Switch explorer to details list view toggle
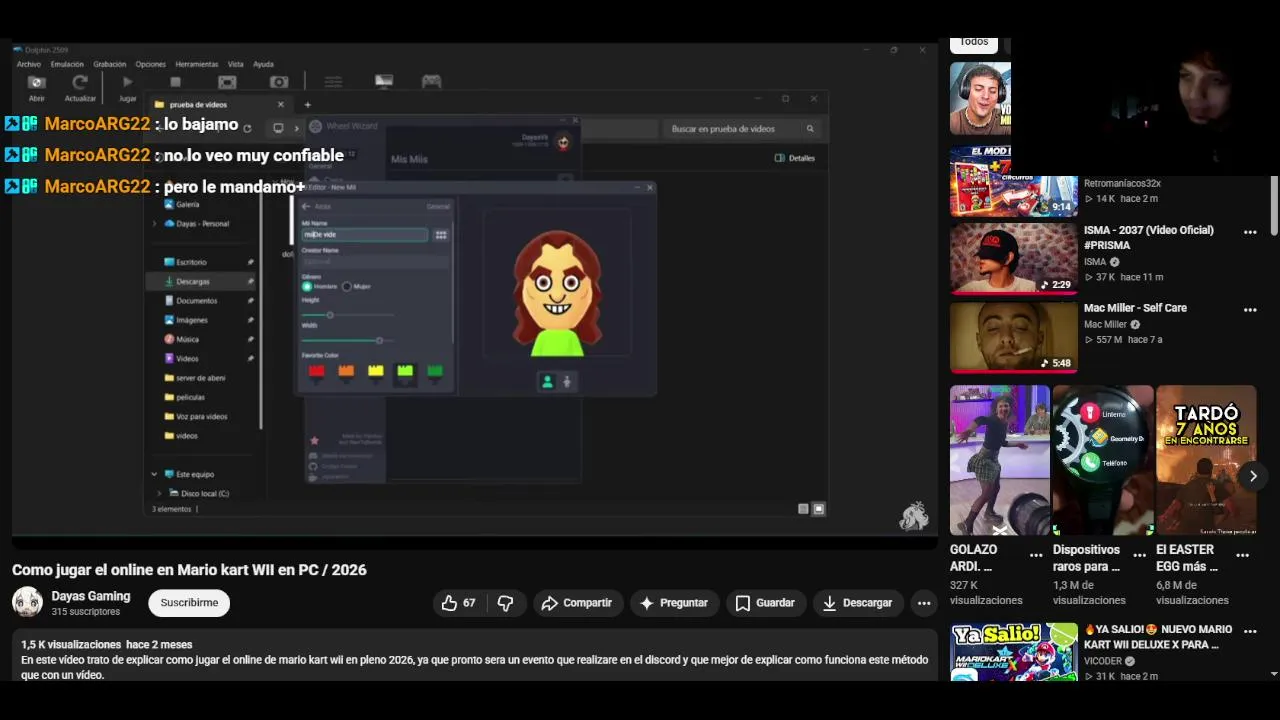Image resolution: width=1280 pixels, height=720 pixels. click(803, 509)
